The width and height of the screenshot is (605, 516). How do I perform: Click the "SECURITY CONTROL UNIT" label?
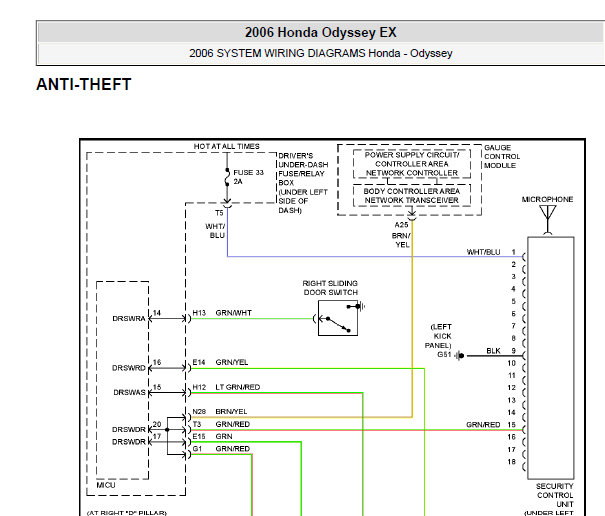point(555,495)
